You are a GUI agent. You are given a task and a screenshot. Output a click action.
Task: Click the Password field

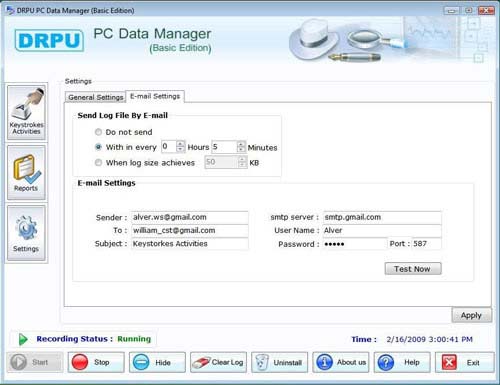tap(355, 244)
